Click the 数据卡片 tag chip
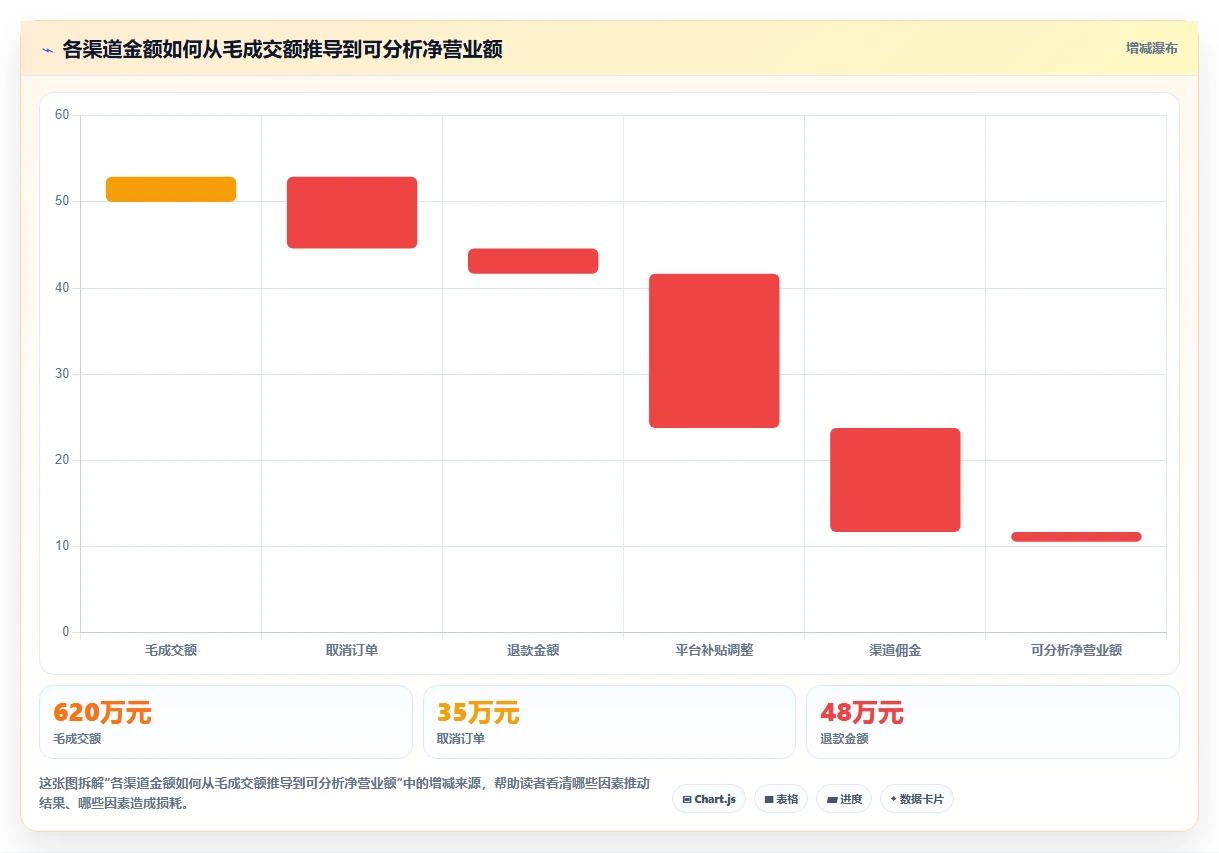This screenshot has width=1219, height=853. pyautogui.click(x=917, y=799)
